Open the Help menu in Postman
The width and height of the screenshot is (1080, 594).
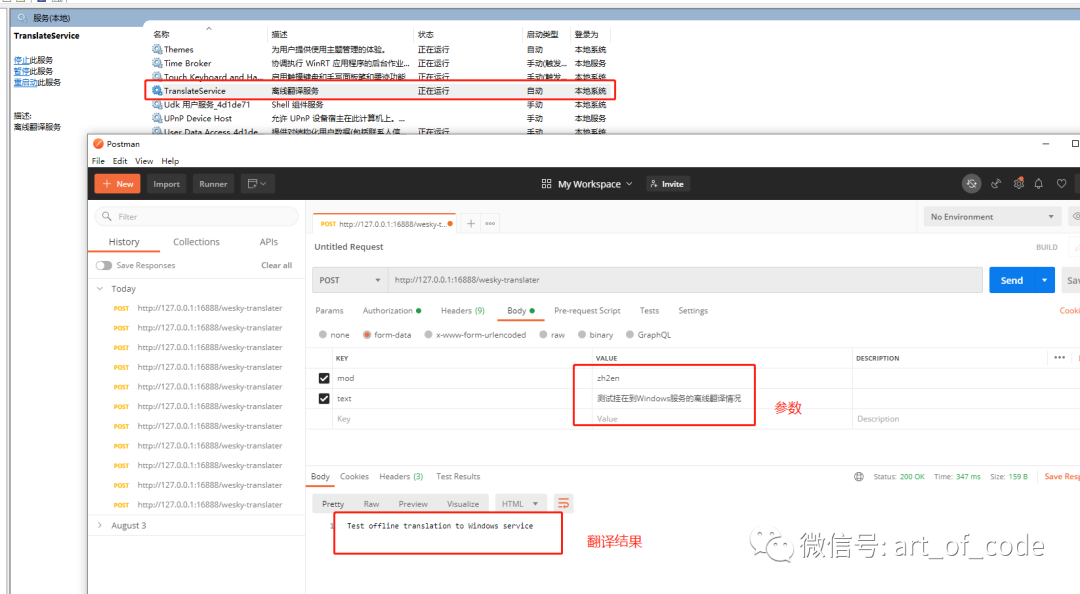coord(170,161)
